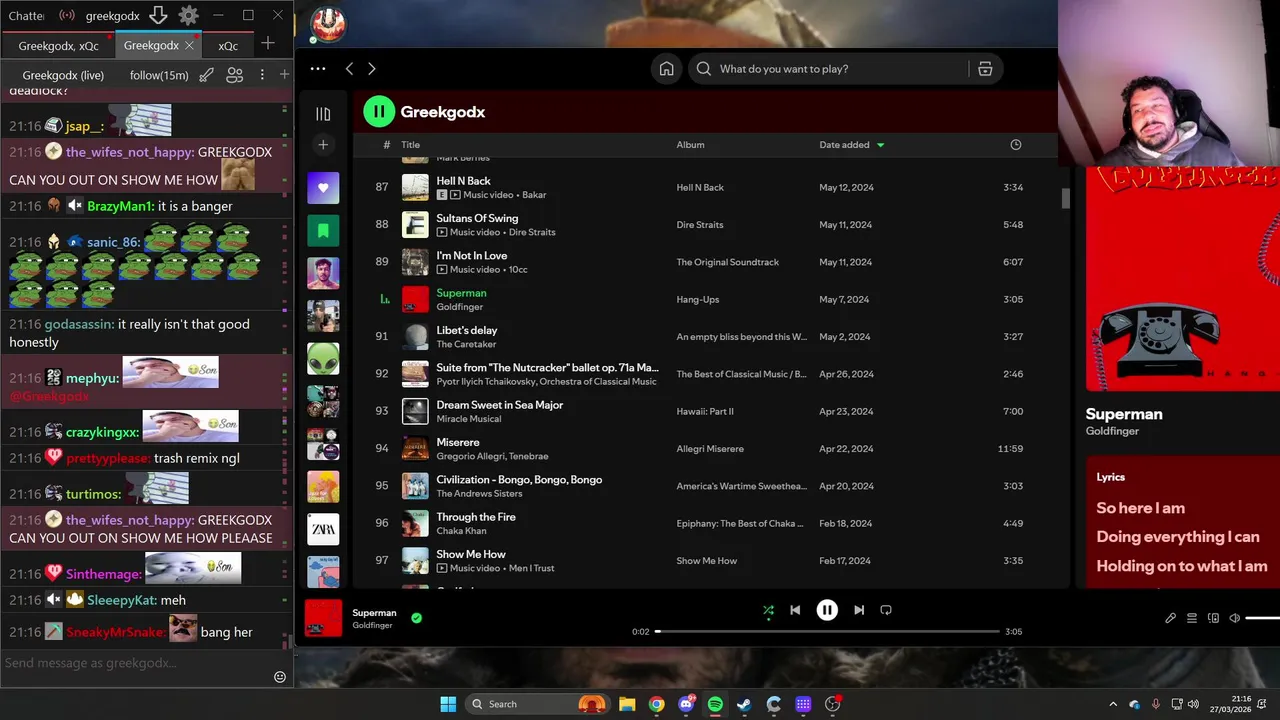Click the Superman title in now-playing panel
This screenshot has height=720, width=1280.
(1124, 414)
